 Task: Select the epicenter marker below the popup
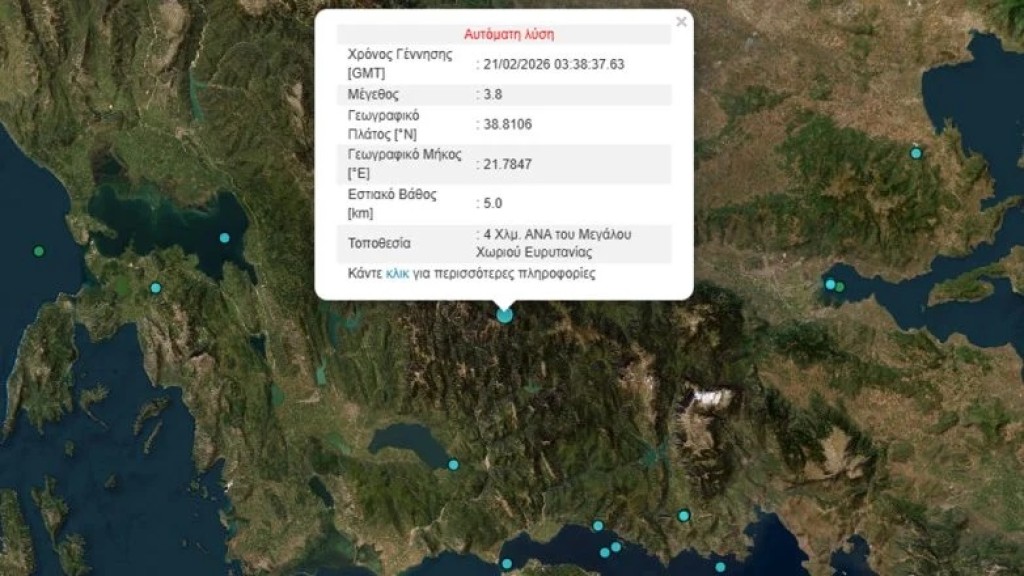[505, 314]
